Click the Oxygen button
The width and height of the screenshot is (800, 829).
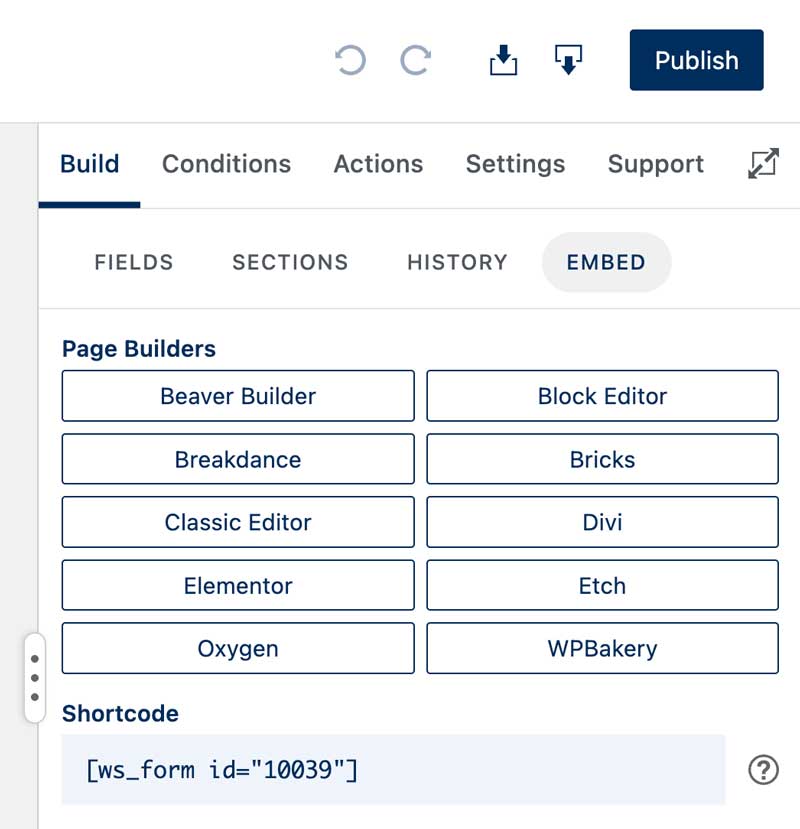tap(238, 648)
